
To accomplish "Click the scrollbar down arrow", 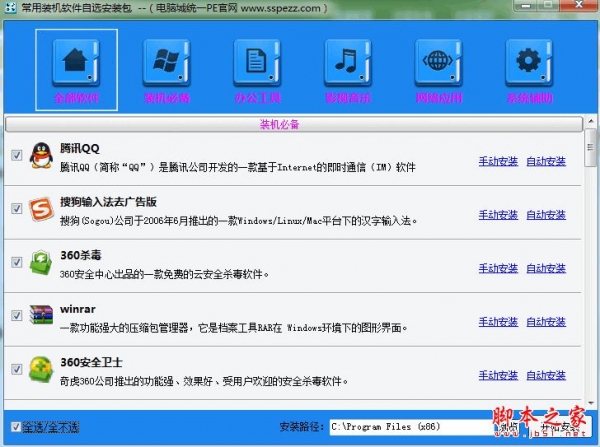I will [591, 403].
